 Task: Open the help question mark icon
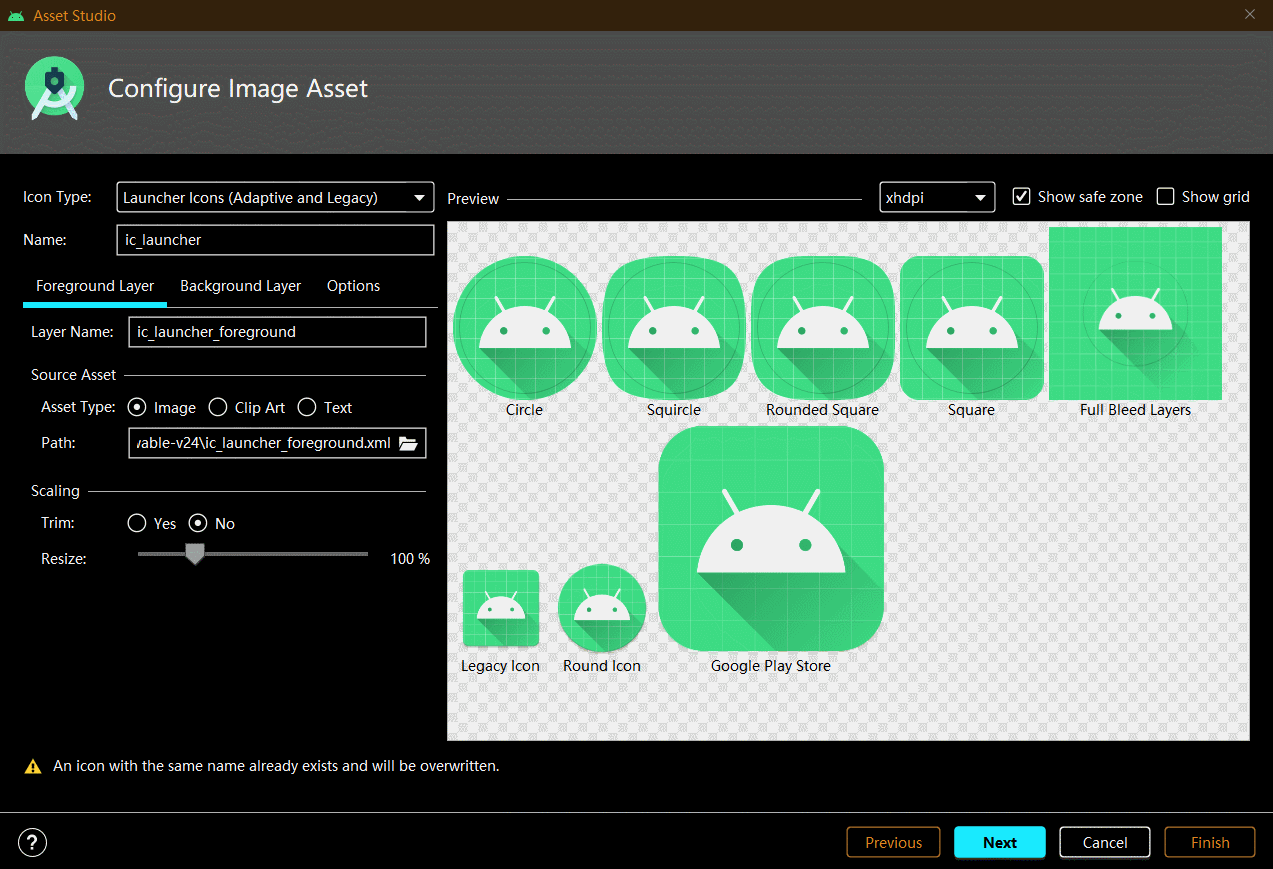tap(33, 842)
